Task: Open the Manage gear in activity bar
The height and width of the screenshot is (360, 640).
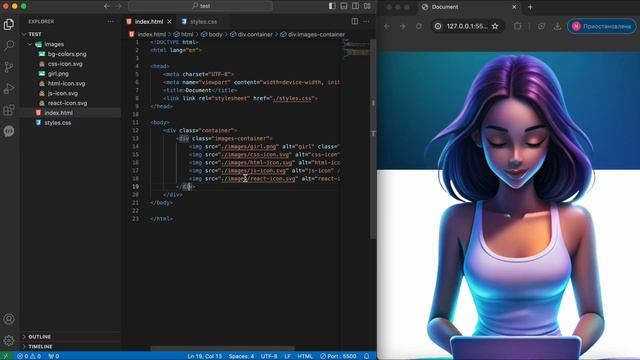Action: (9, 340)
